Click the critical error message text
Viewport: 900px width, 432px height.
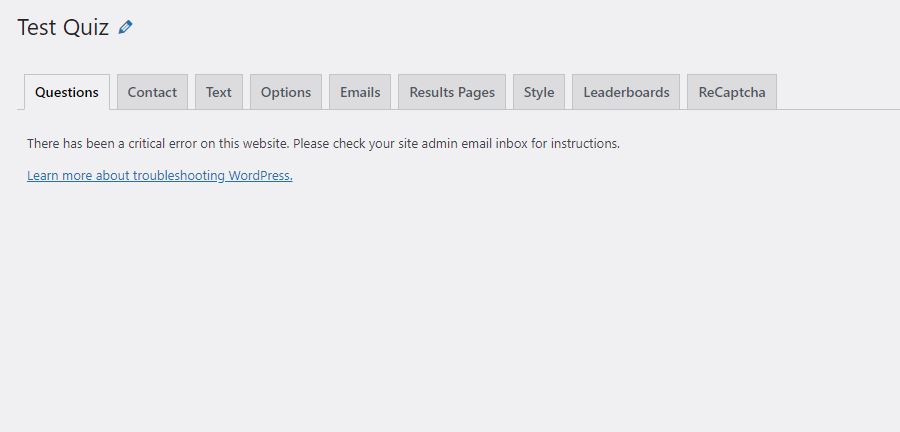point(323,143)
